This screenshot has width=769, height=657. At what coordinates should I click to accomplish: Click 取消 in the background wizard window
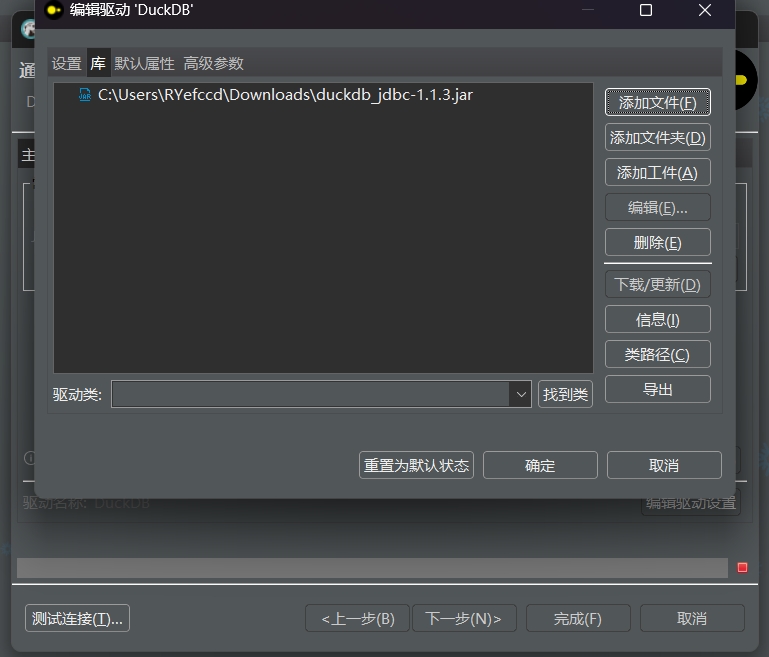[692, 618]
